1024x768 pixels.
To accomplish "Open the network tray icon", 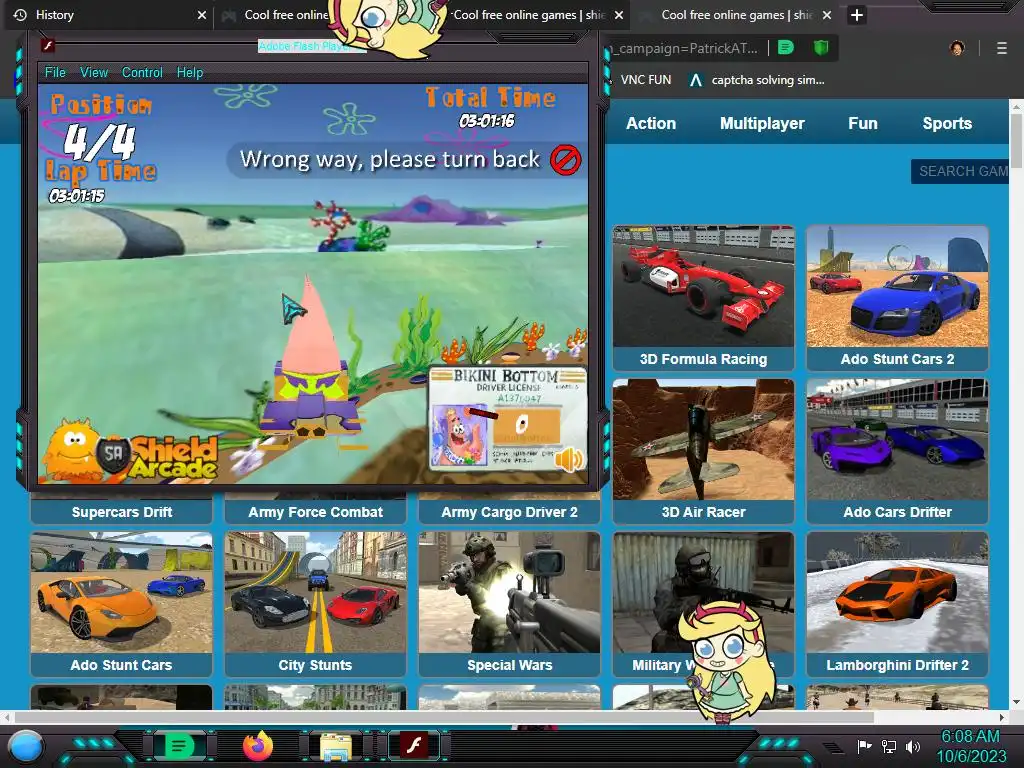I will click(x=889, y=746).
